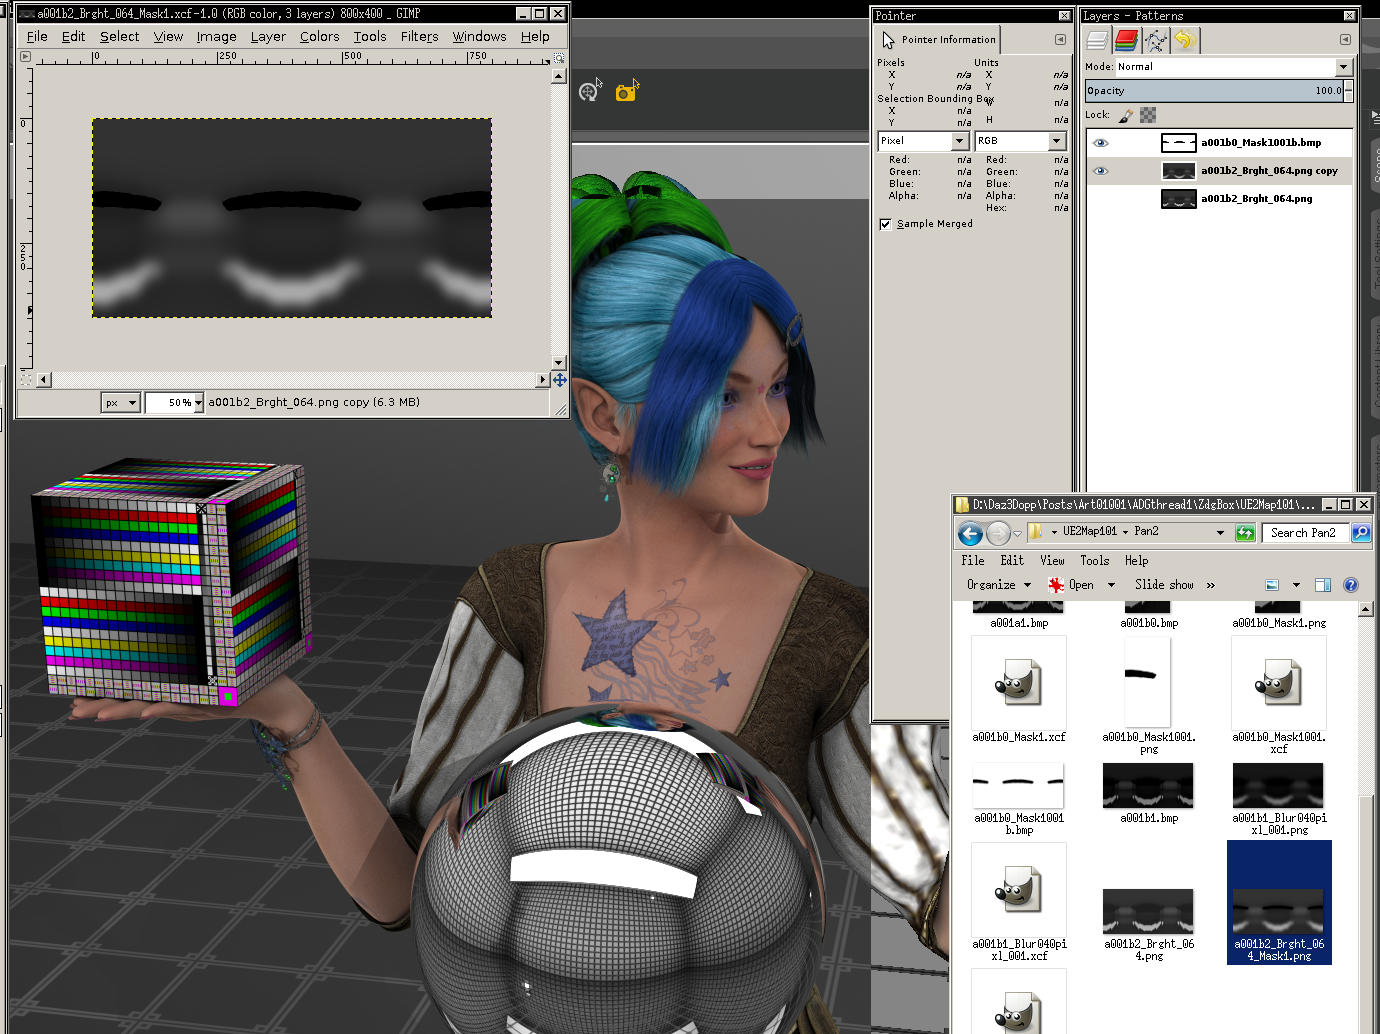1380x1034 pixels.
Task: Open image menu arrow at ruler corner
Action: tap(25, 57)
